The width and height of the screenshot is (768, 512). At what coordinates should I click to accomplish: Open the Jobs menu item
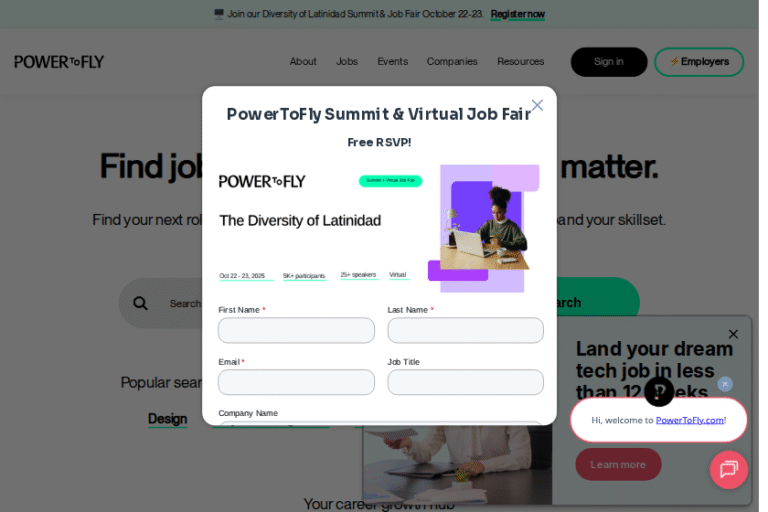click(x=347, y=62)
